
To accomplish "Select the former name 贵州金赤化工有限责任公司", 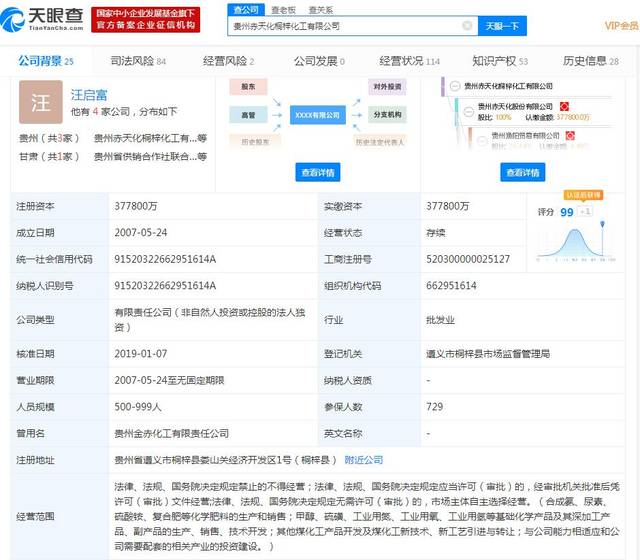I will 171,433.
